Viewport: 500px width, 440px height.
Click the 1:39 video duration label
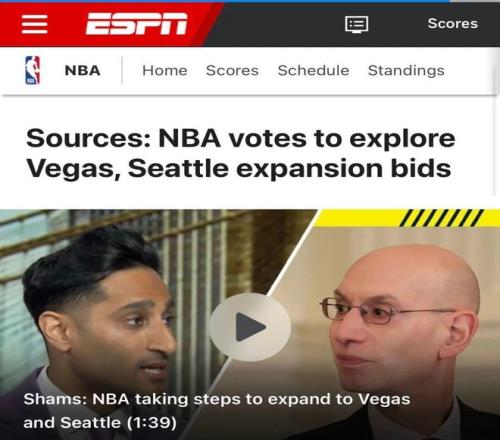click(x=152, y=423)
